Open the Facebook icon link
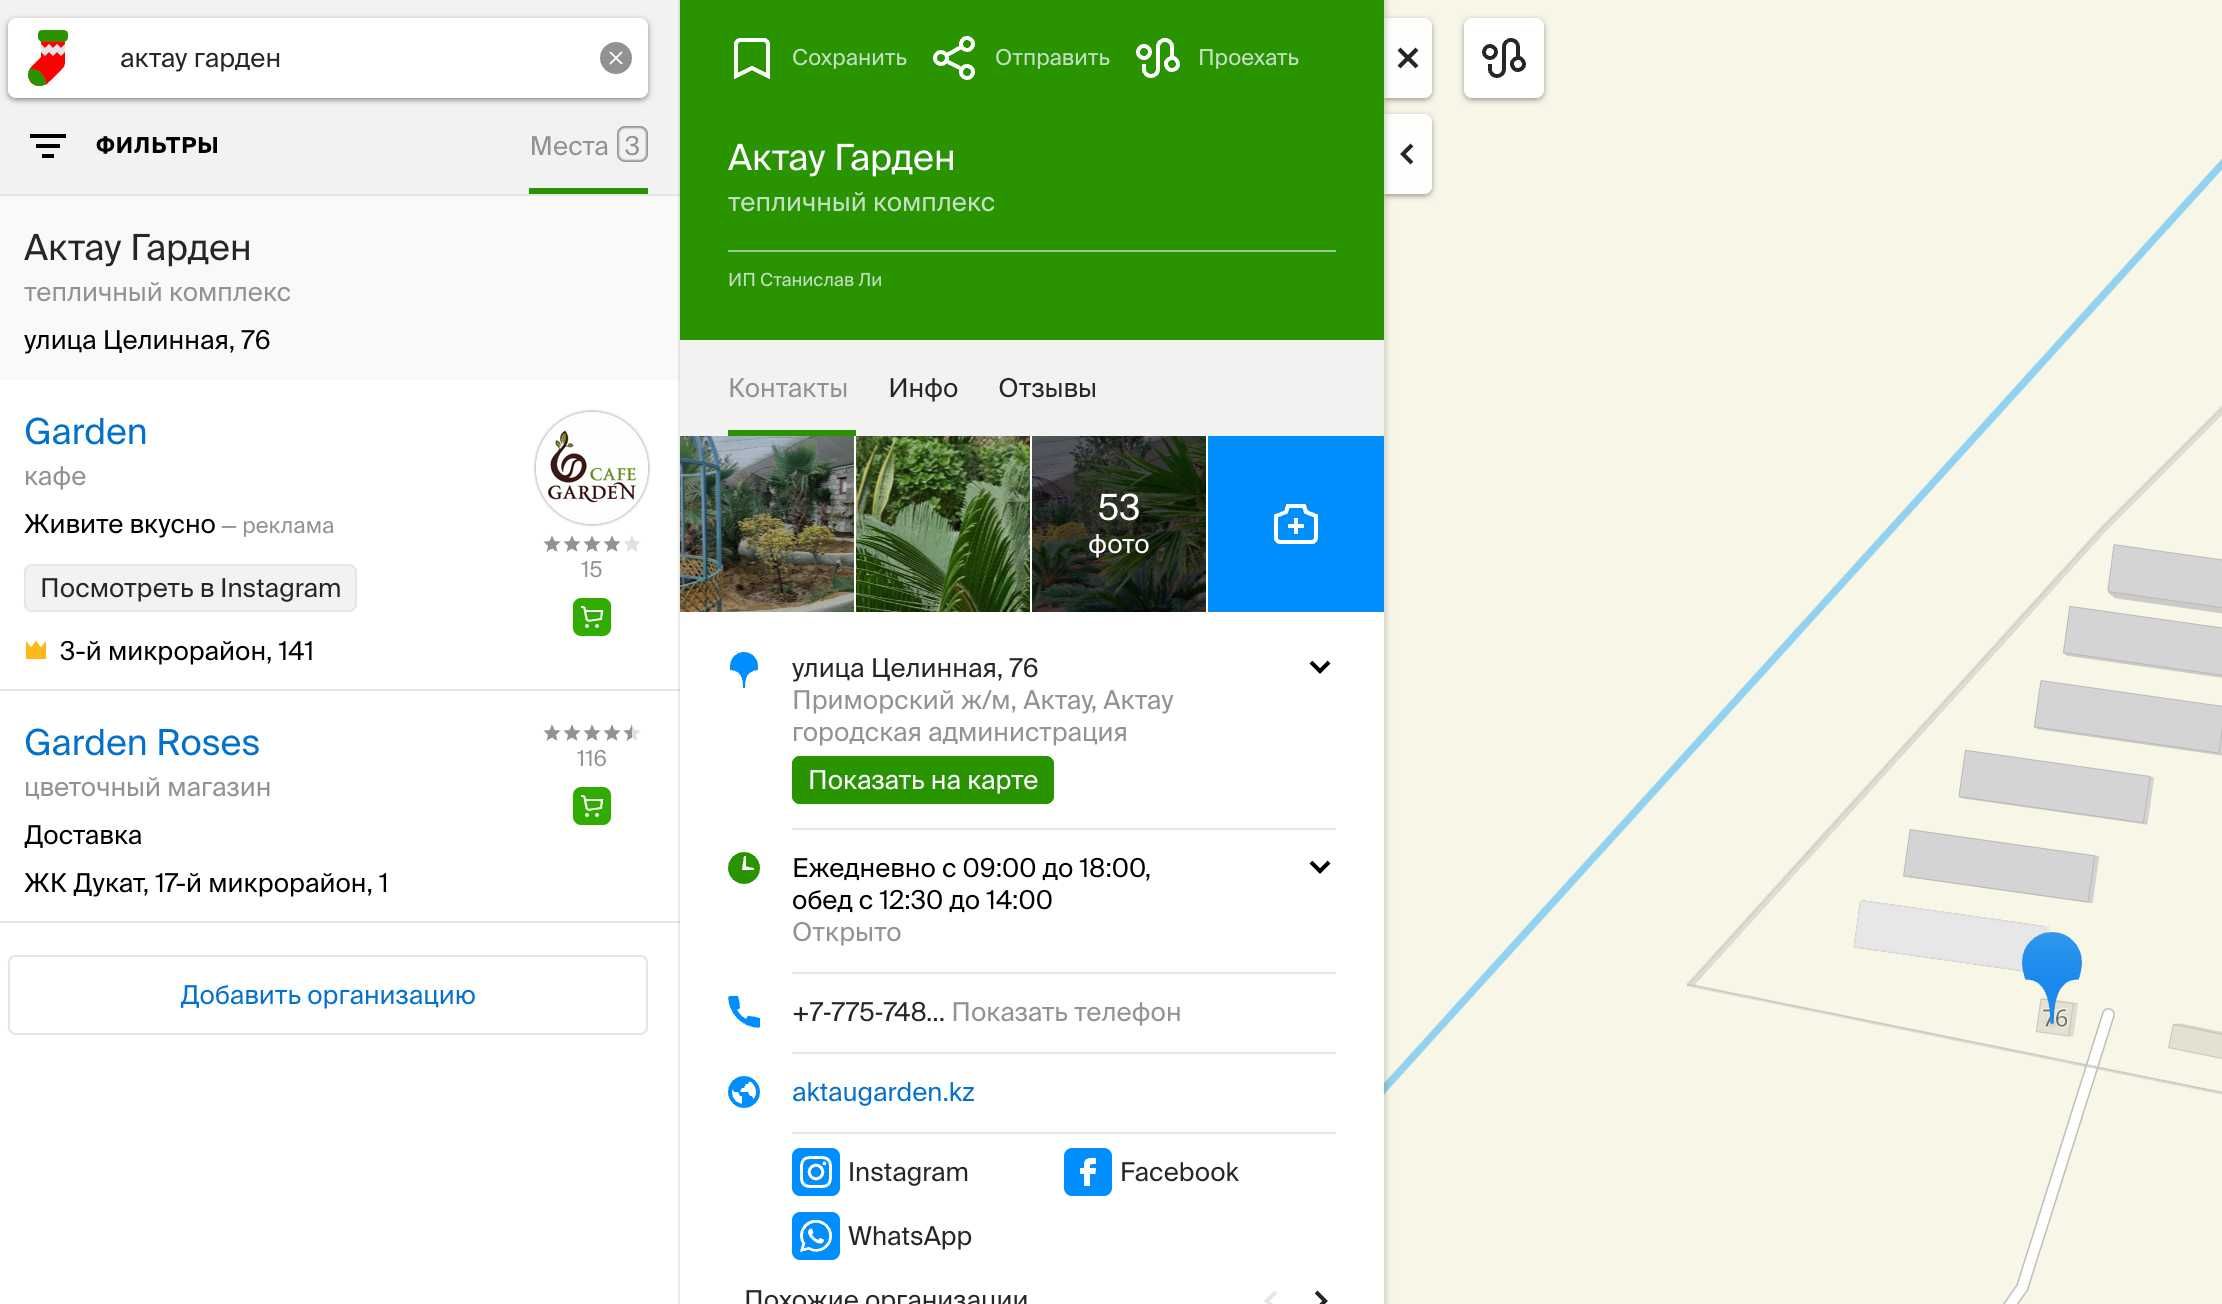 (x=1088, y=1172)
